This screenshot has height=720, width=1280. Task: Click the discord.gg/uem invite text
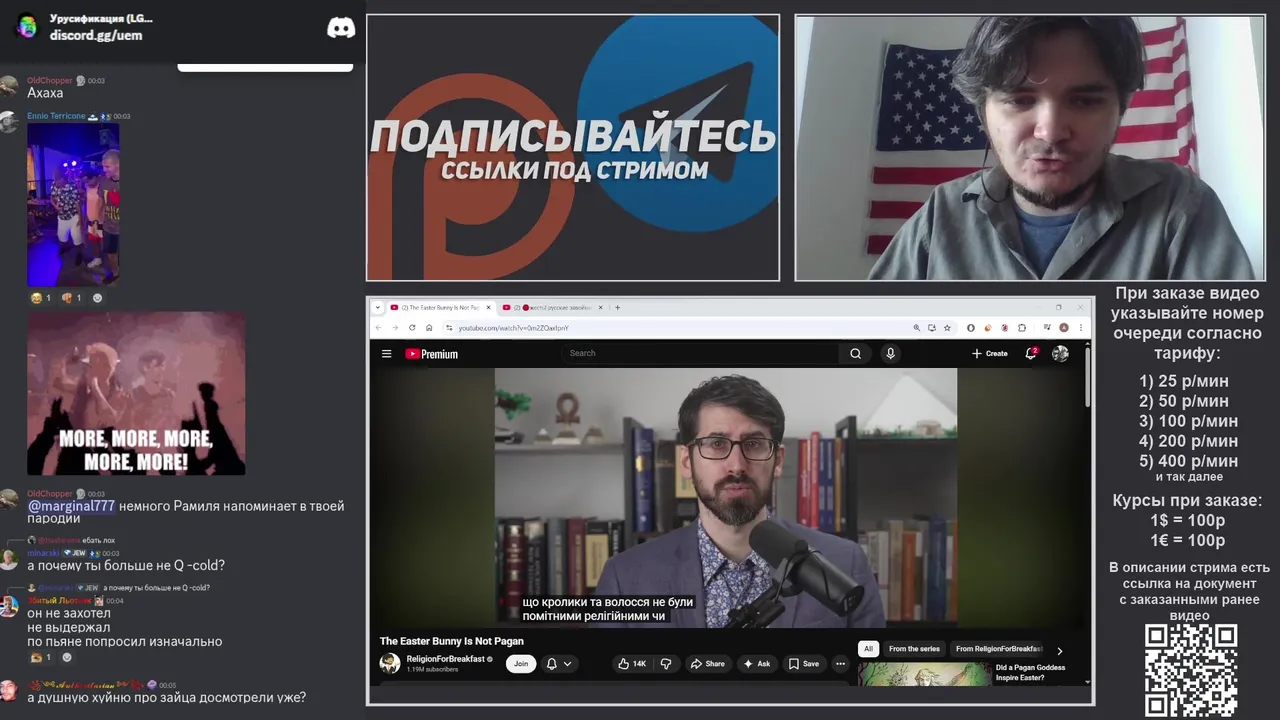pos(96,35)
